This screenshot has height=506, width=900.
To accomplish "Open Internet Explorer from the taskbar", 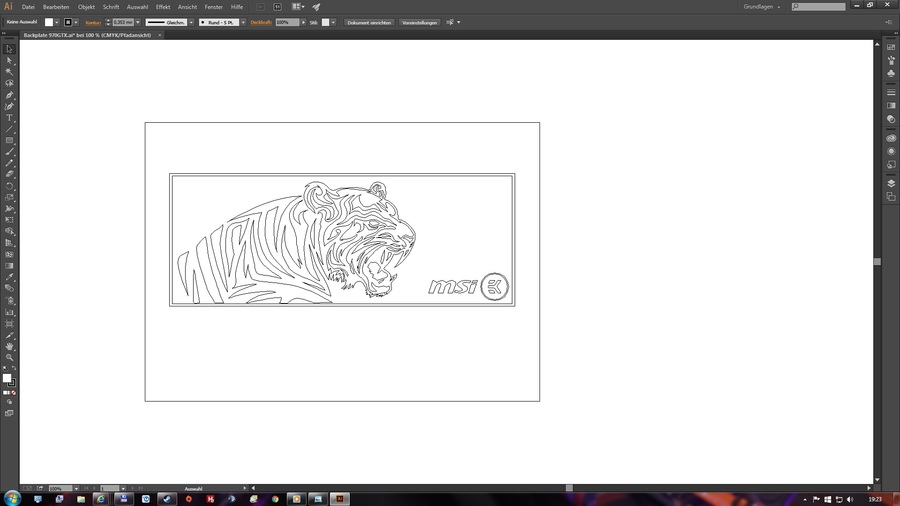I will (100, 499).
